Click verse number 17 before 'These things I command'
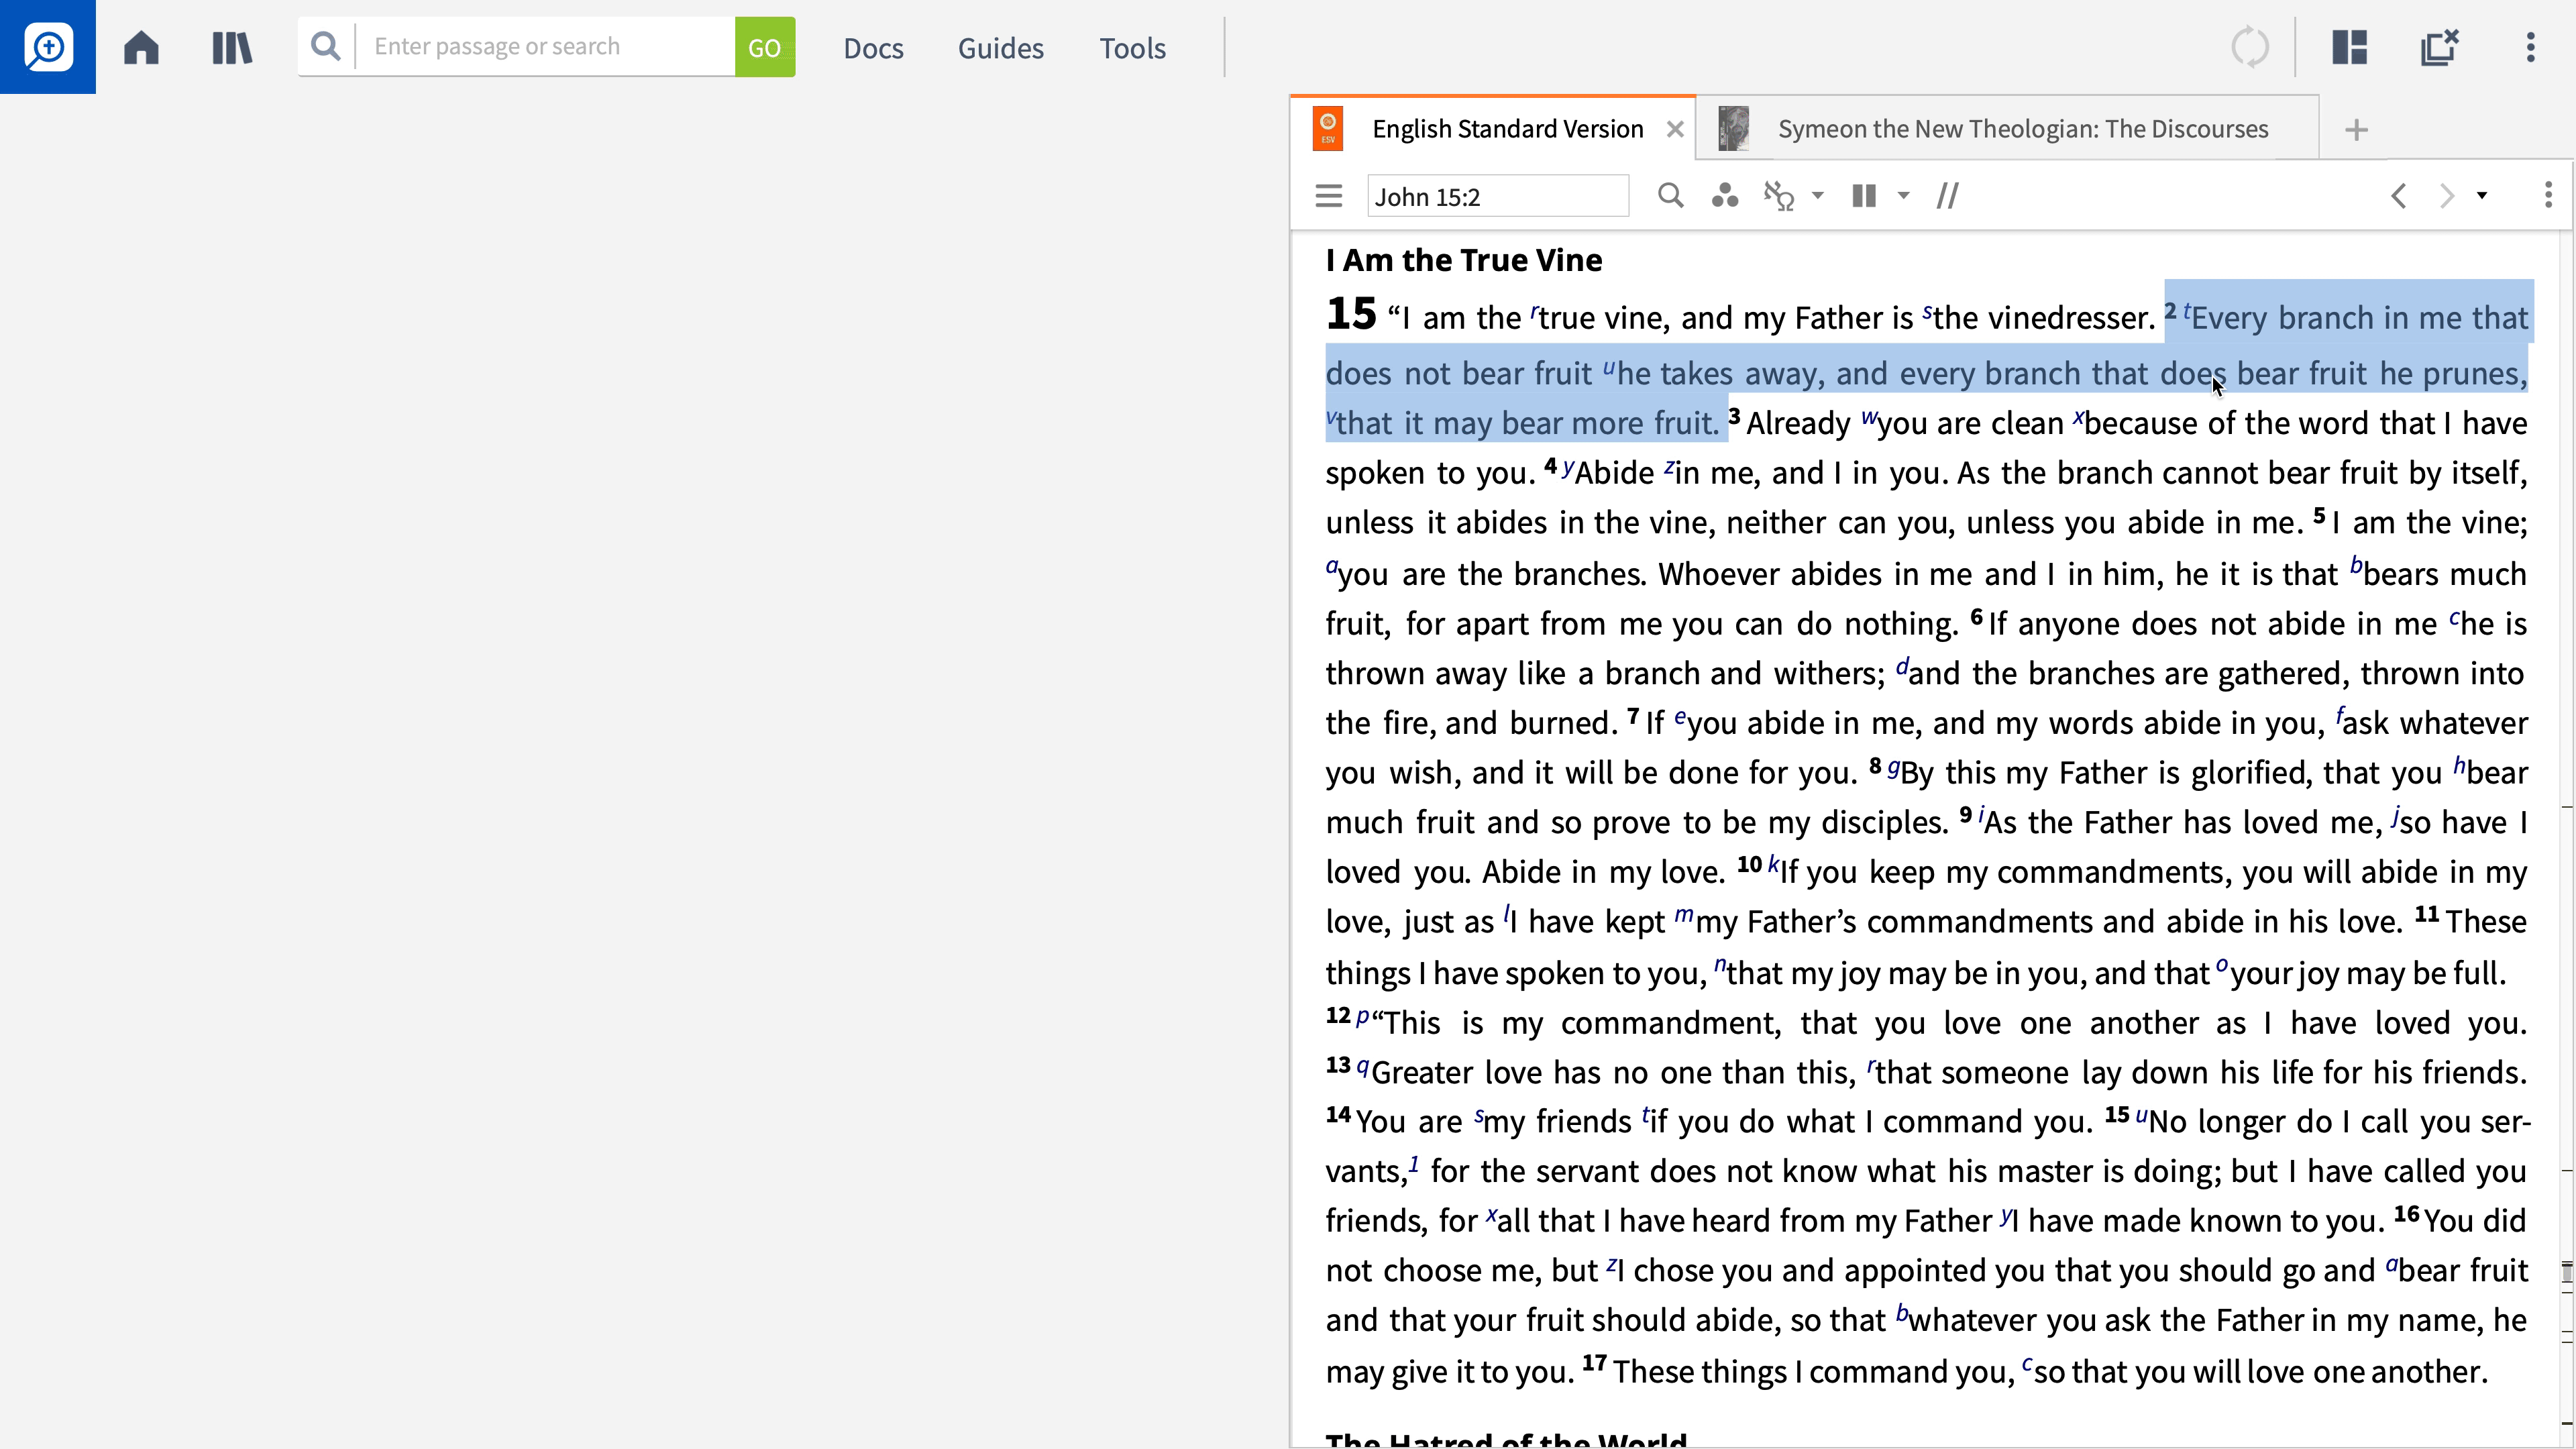This screenshot has width=2576, height=1449. click(x=1594, y=1363)
